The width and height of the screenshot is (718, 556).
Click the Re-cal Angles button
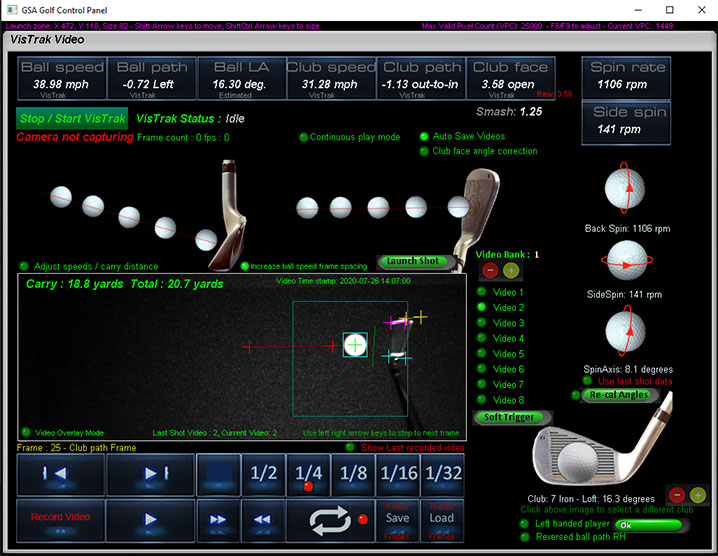click(x=619, y=395)
